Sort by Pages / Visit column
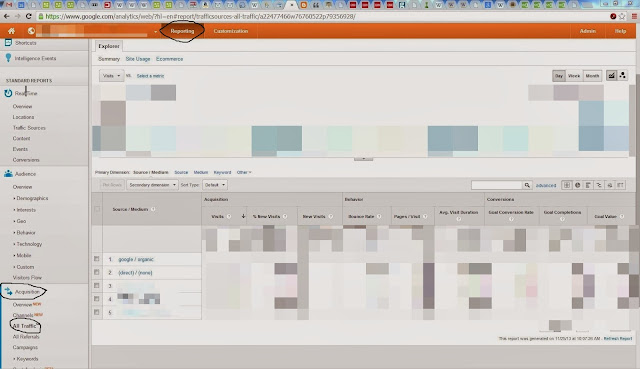Image resolution: width=640 pixels, height=369 pixels. (x=407, y=216)
